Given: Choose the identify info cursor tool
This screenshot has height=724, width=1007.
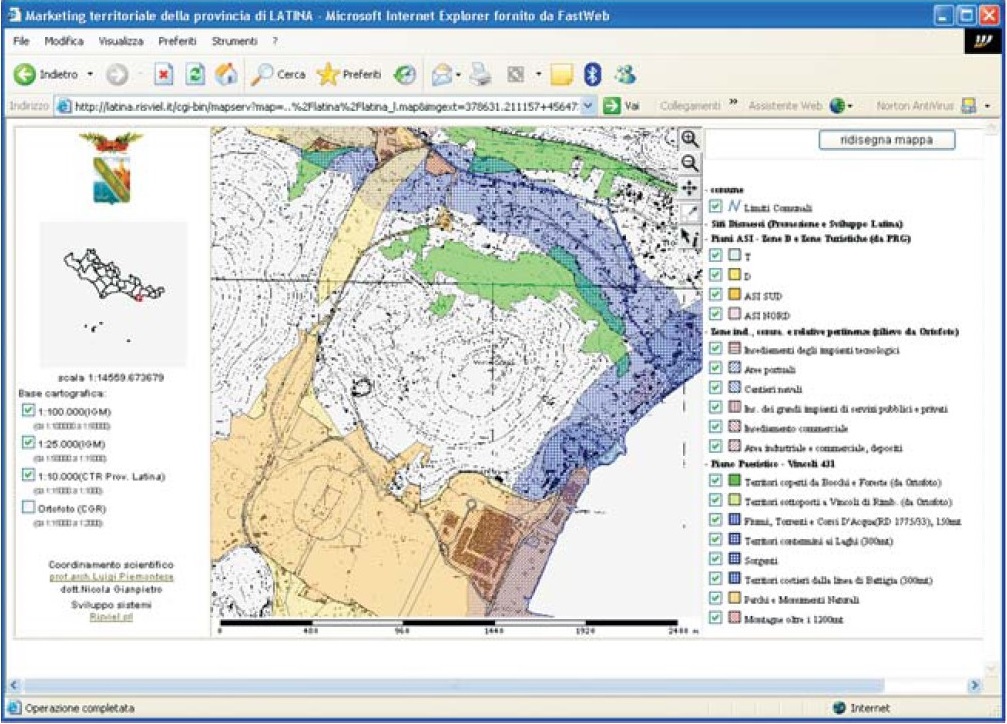Looking at the screenshot, I should pyautogui.click(x=690, y=237).
